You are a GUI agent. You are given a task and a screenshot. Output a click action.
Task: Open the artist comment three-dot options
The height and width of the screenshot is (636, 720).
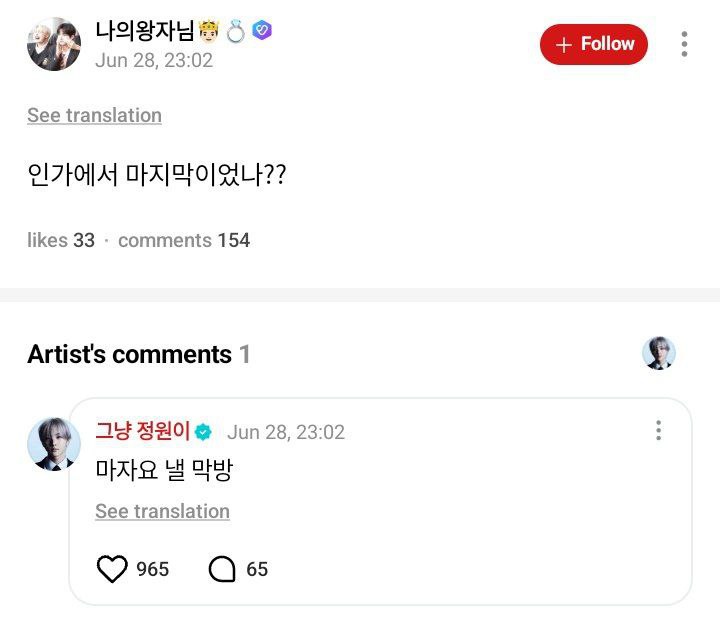658,430
